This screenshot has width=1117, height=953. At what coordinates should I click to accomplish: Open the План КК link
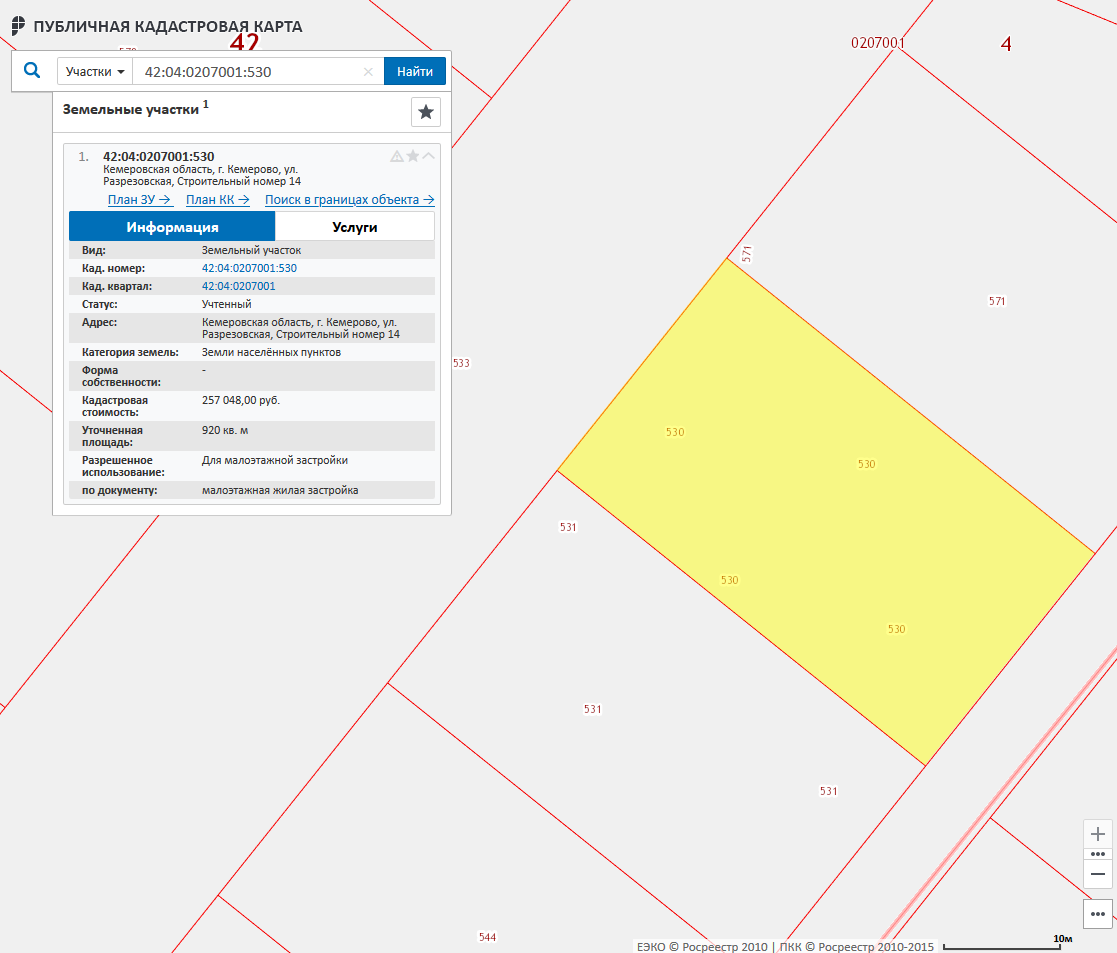tap(218, 200)
